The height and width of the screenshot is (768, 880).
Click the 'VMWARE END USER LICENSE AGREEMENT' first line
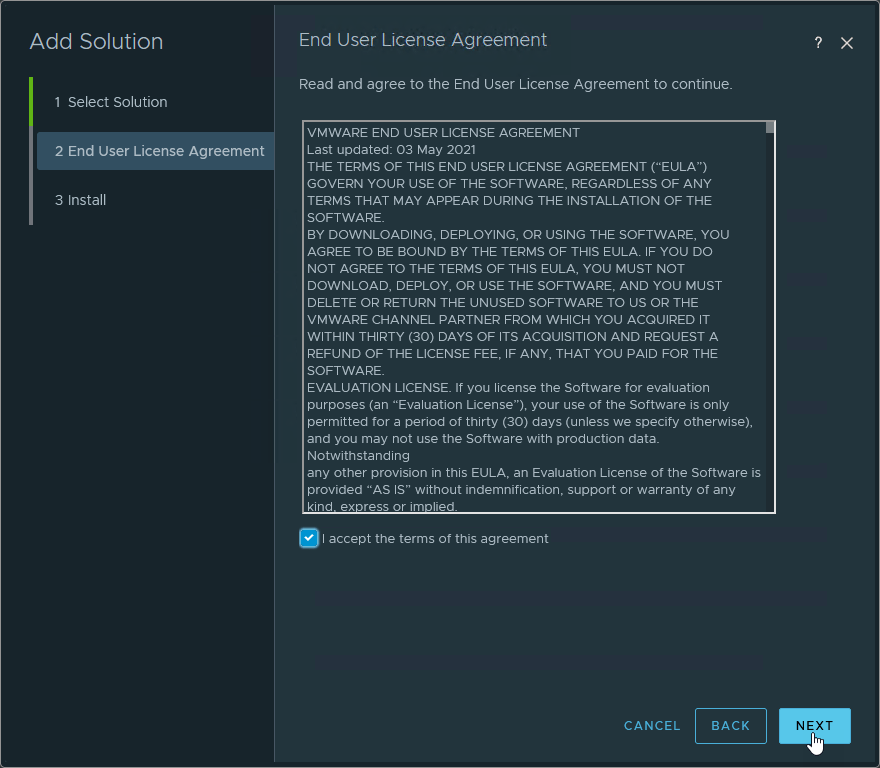tap(443, 132)
